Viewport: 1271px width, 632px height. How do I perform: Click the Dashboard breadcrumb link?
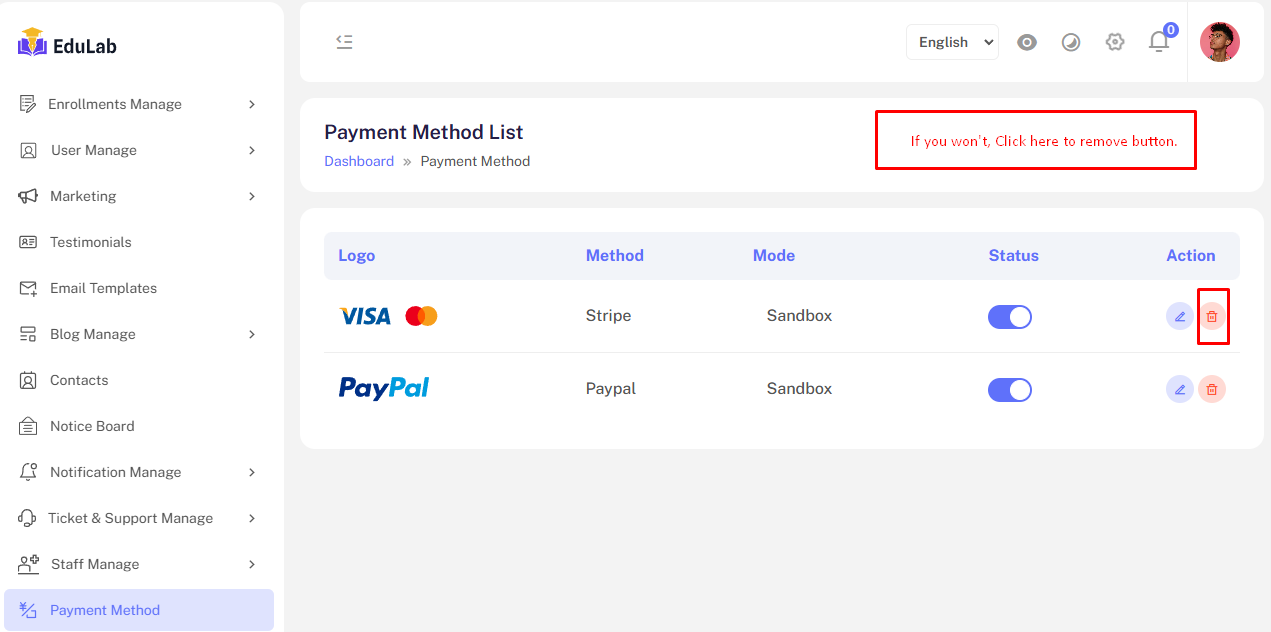[359, 161]
